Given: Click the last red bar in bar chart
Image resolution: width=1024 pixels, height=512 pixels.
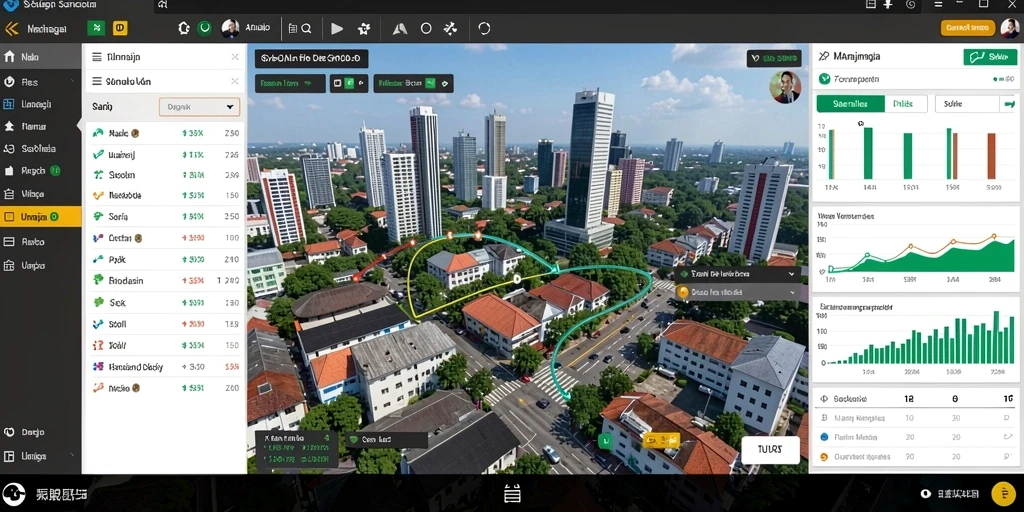Looking at the screenshot, I should pos(991,156).
